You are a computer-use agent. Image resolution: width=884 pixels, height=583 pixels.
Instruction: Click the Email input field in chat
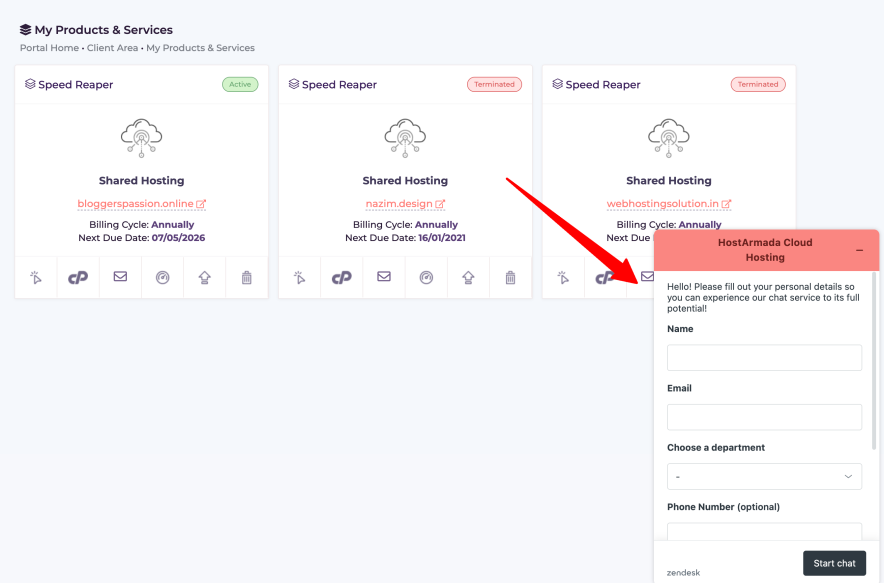(764, 417)
